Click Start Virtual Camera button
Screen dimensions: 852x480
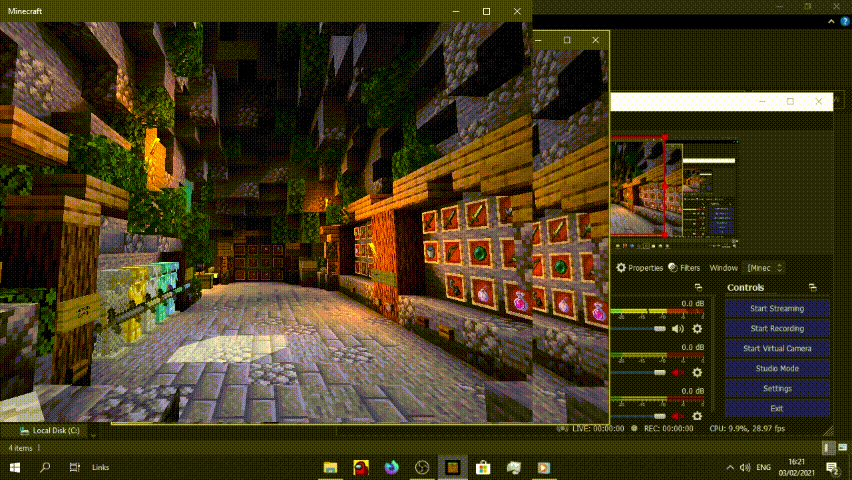[x=777, y=348]
